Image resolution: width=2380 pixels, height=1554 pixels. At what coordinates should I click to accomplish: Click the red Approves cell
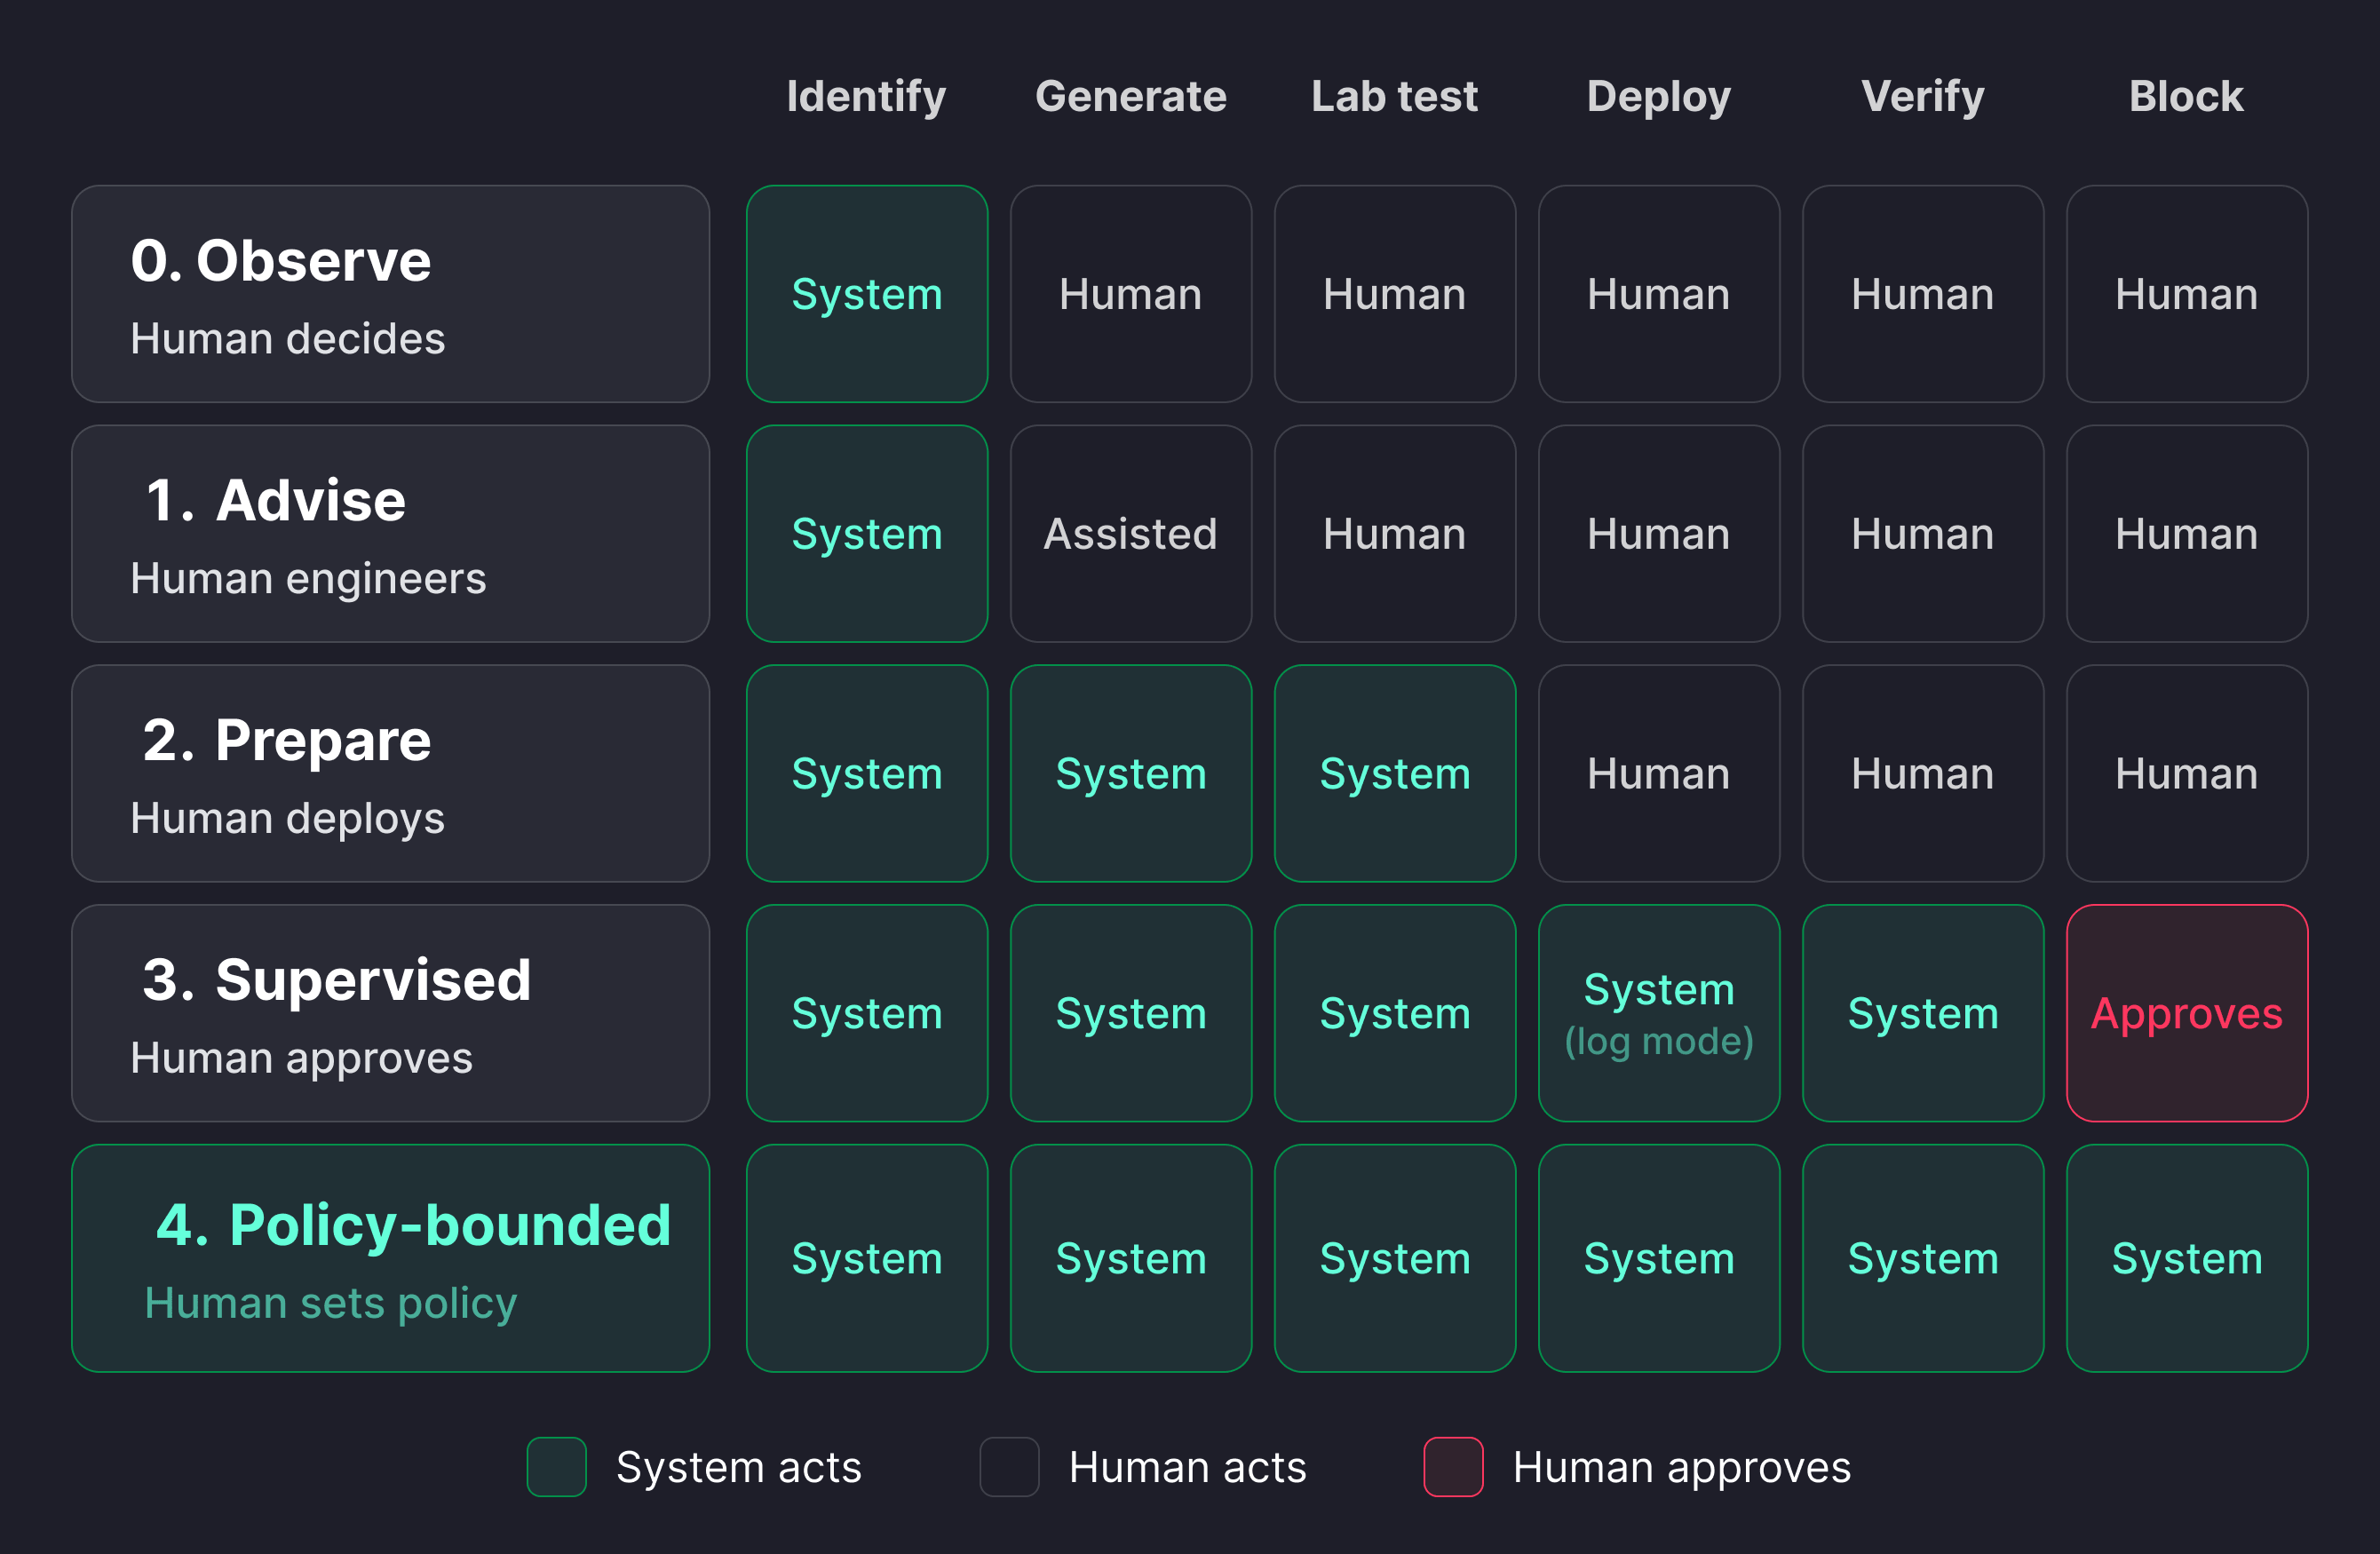[2187, 1013]
